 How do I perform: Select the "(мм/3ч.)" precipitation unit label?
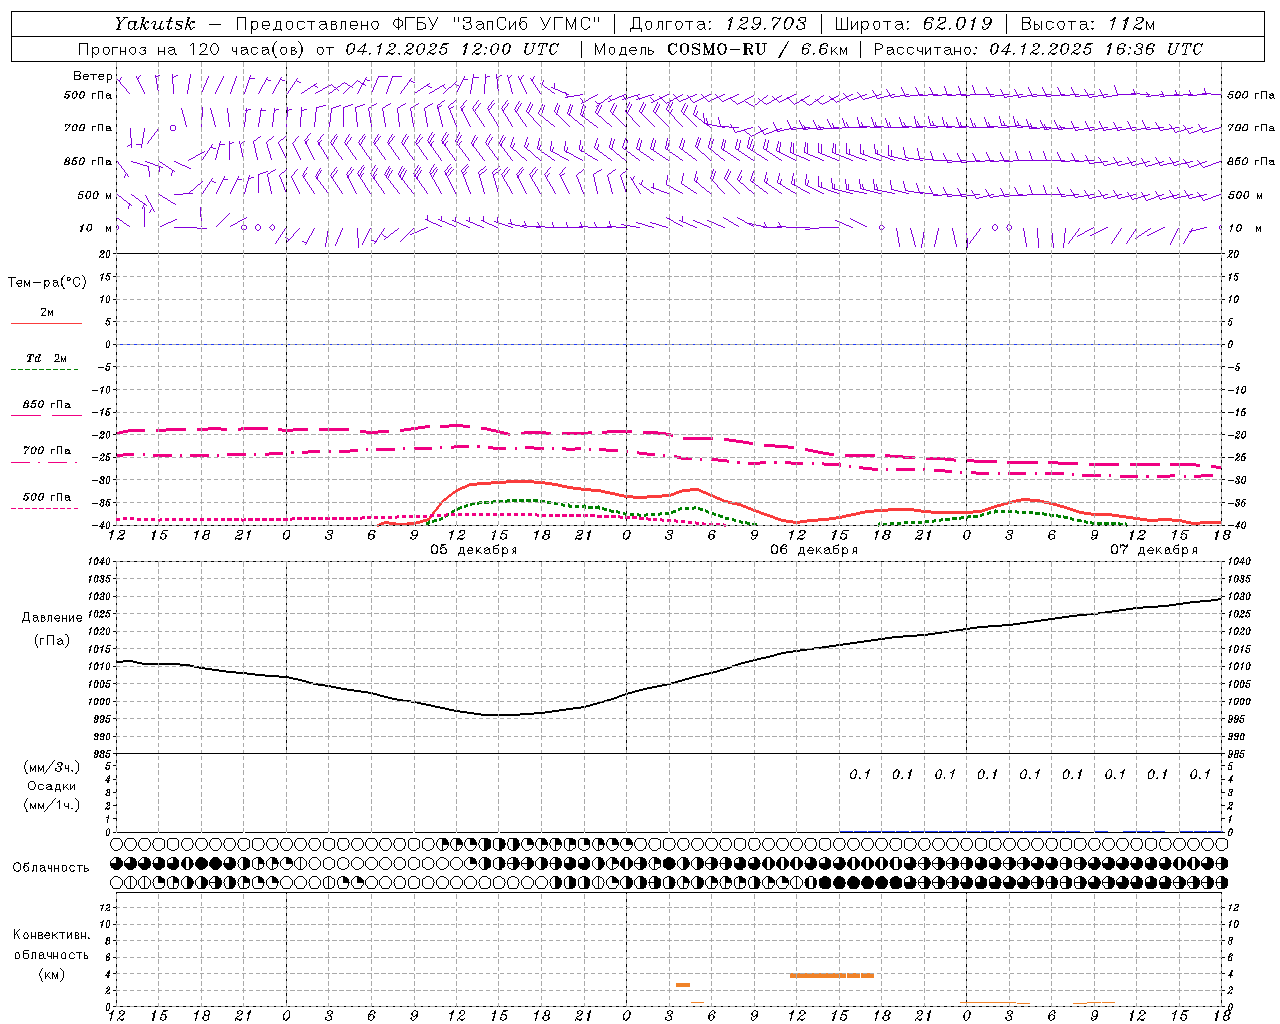(x=52, y=767)
